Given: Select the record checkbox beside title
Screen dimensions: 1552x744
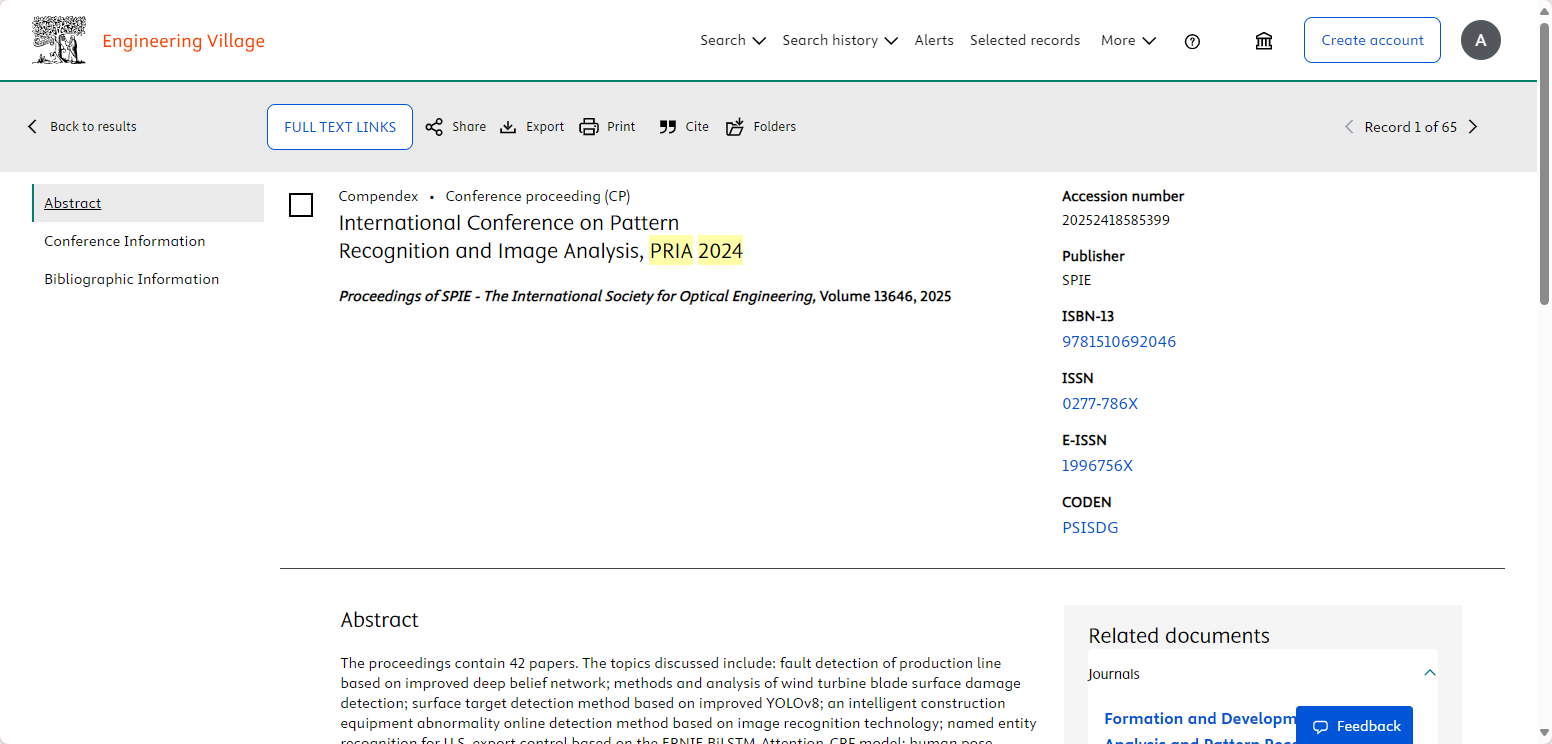Looking at the screenshot, I should pyautogui.click(x=301, y=205).
